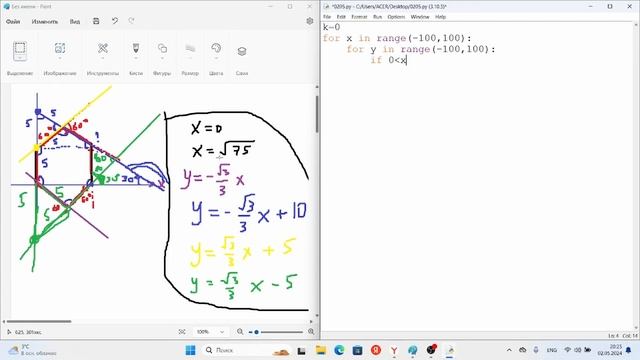Open Paint settings gear
This screenshot has width=640, height=360.
(310, 21)
